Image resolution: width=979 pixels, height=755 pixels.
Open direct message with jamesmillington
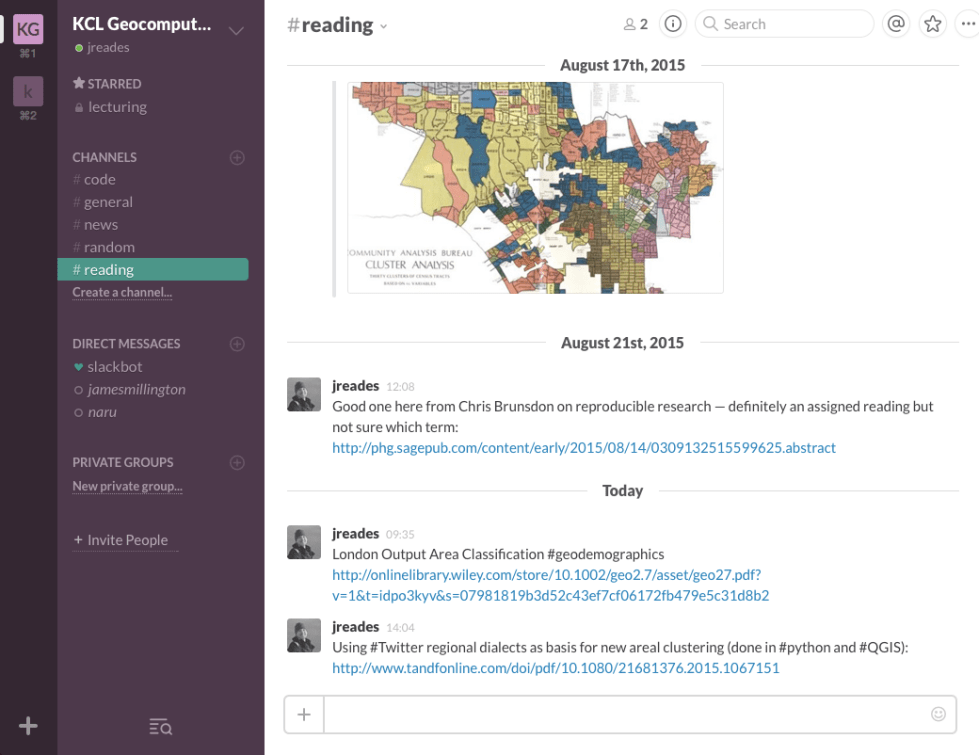(x=136, y=390)
